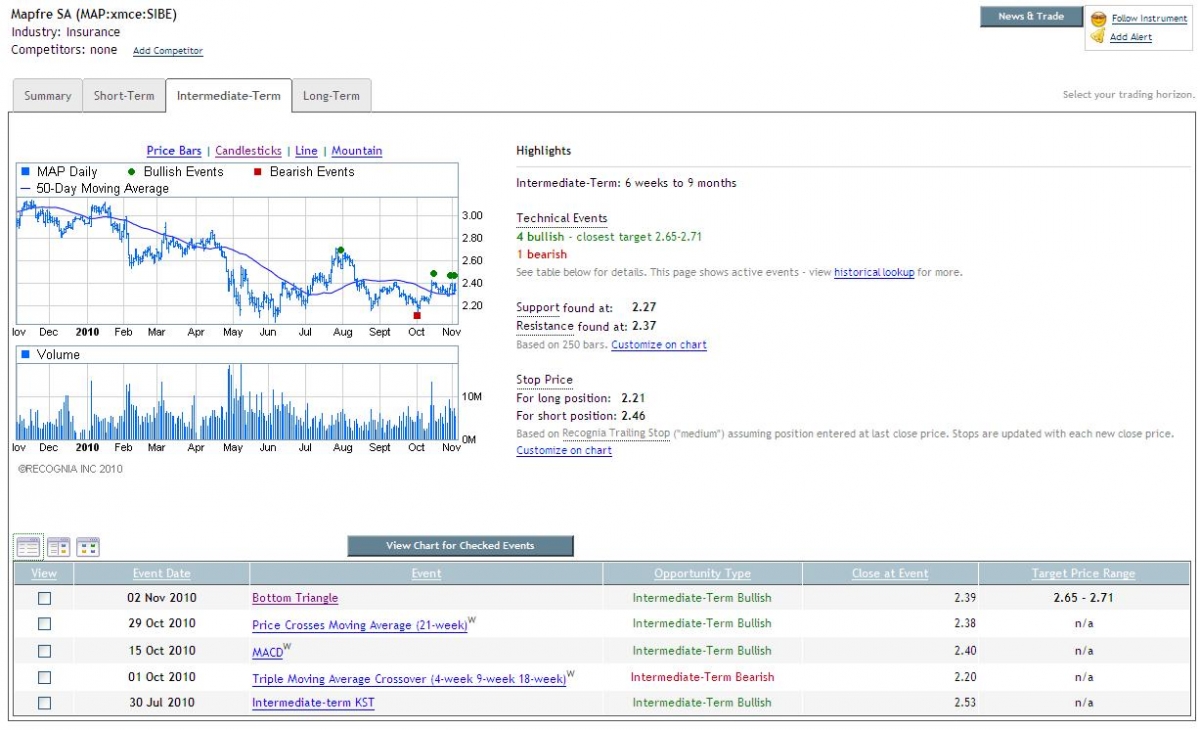
Task: Enable the Intermediate-term KST event checkbox
Action: point(44,703)
